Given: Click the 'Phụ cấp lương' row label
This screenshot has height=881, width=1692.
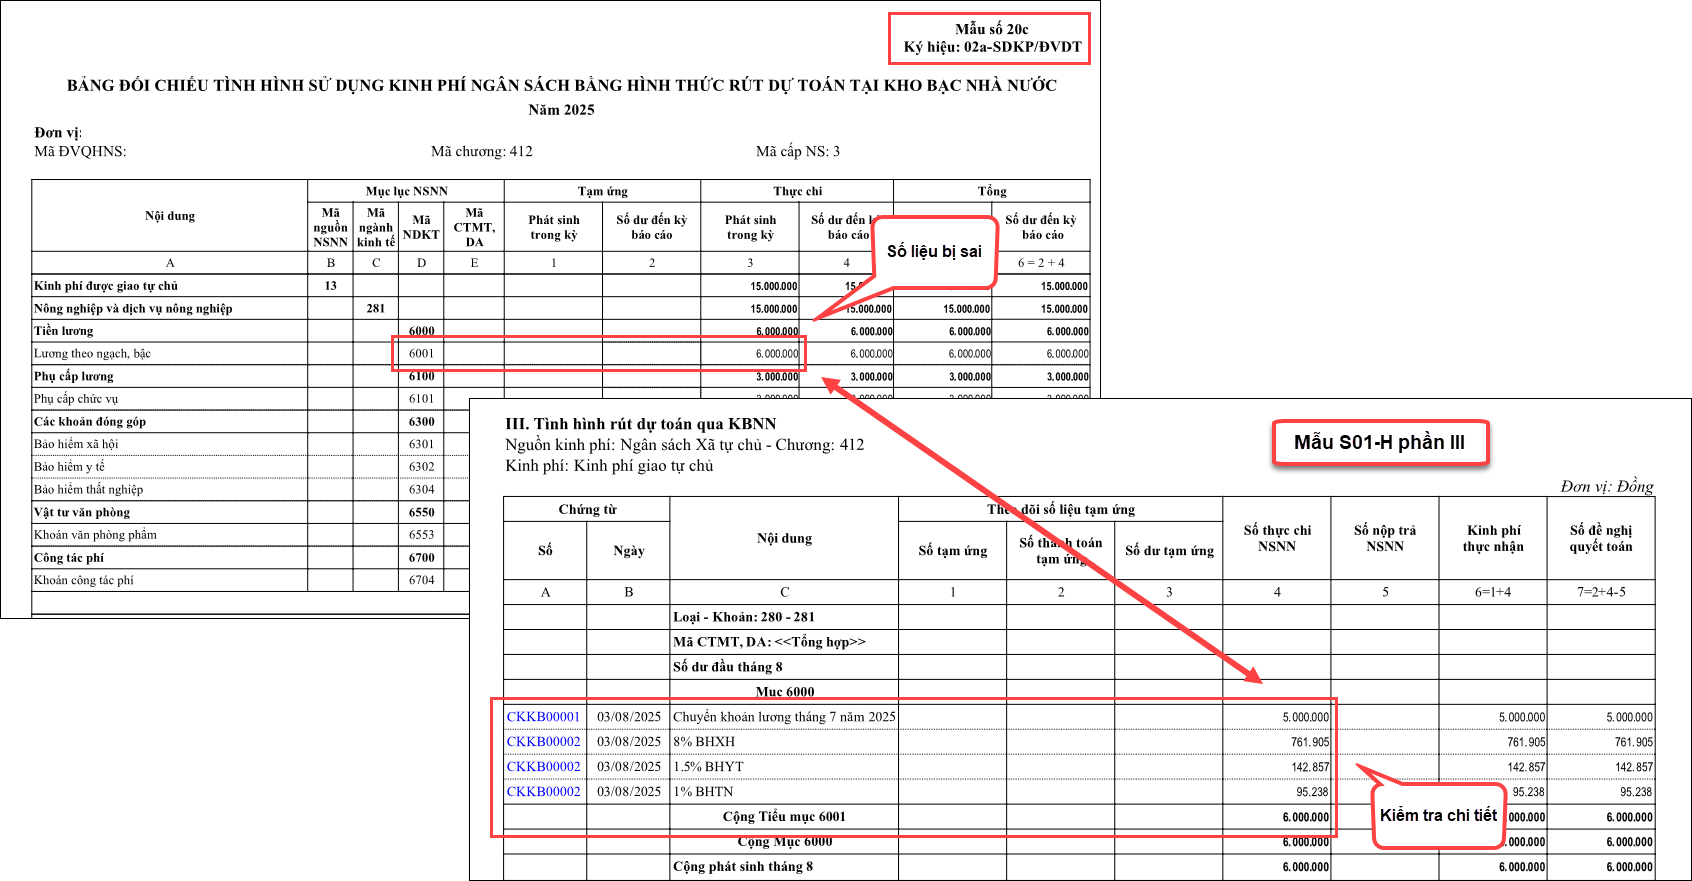Looking at the screenshot, I should click(74, 377).
